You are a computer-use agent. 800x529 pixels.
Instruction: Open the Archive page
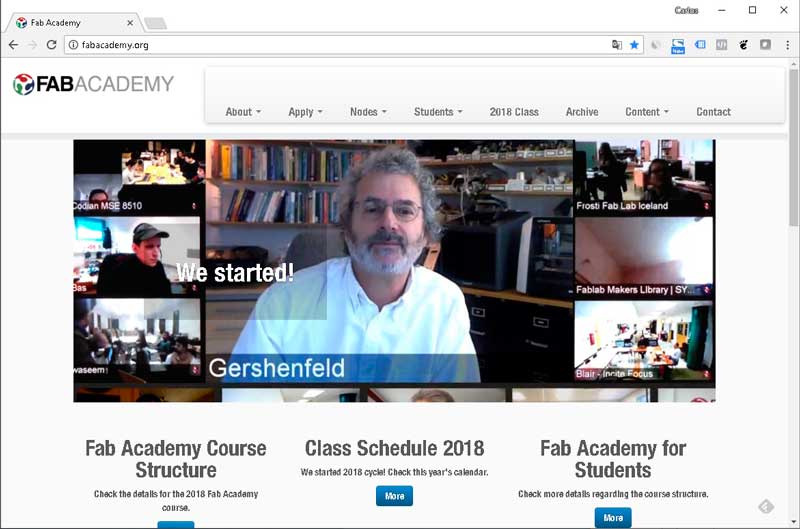[582, 112]
